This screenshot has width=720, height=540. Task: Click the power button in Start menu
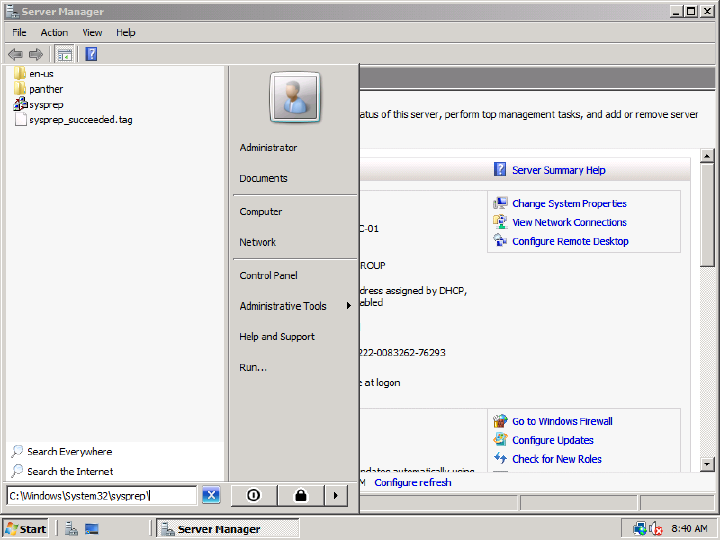coord(253,495)
